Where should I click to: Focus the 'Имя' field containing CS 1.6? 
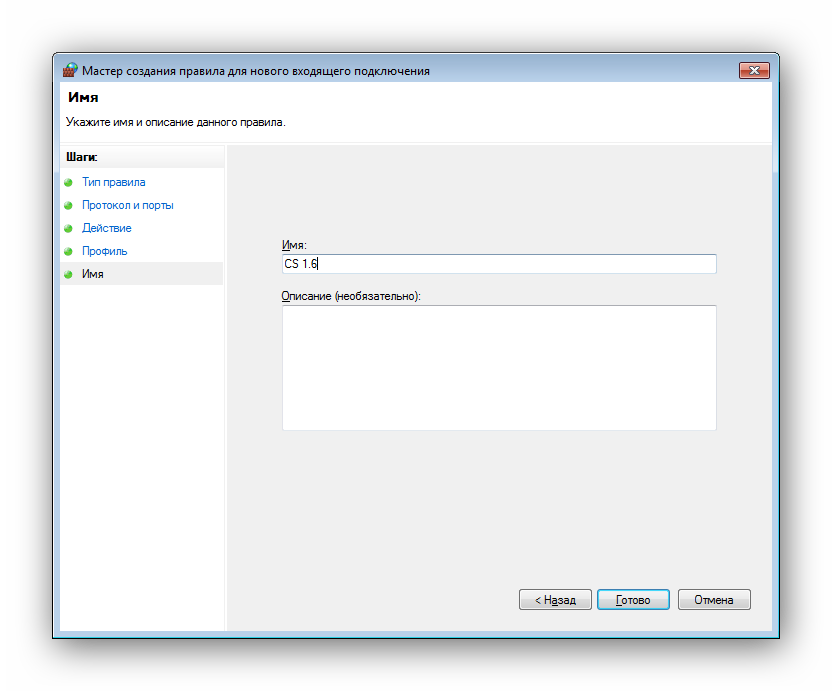tap(499, 264)
